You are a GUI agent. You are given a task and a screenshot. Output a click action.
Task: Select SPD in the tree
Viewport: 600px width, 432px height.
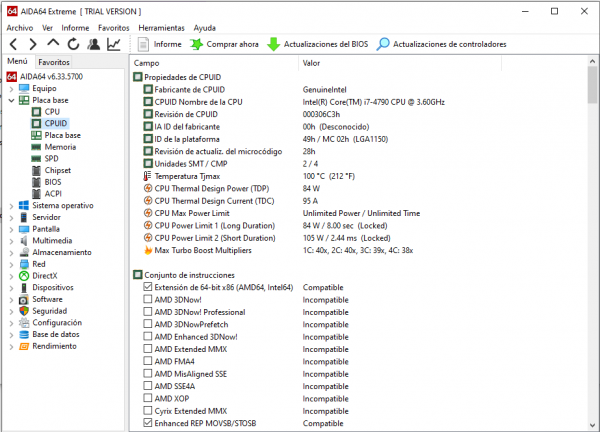click(x=51, y=158)
